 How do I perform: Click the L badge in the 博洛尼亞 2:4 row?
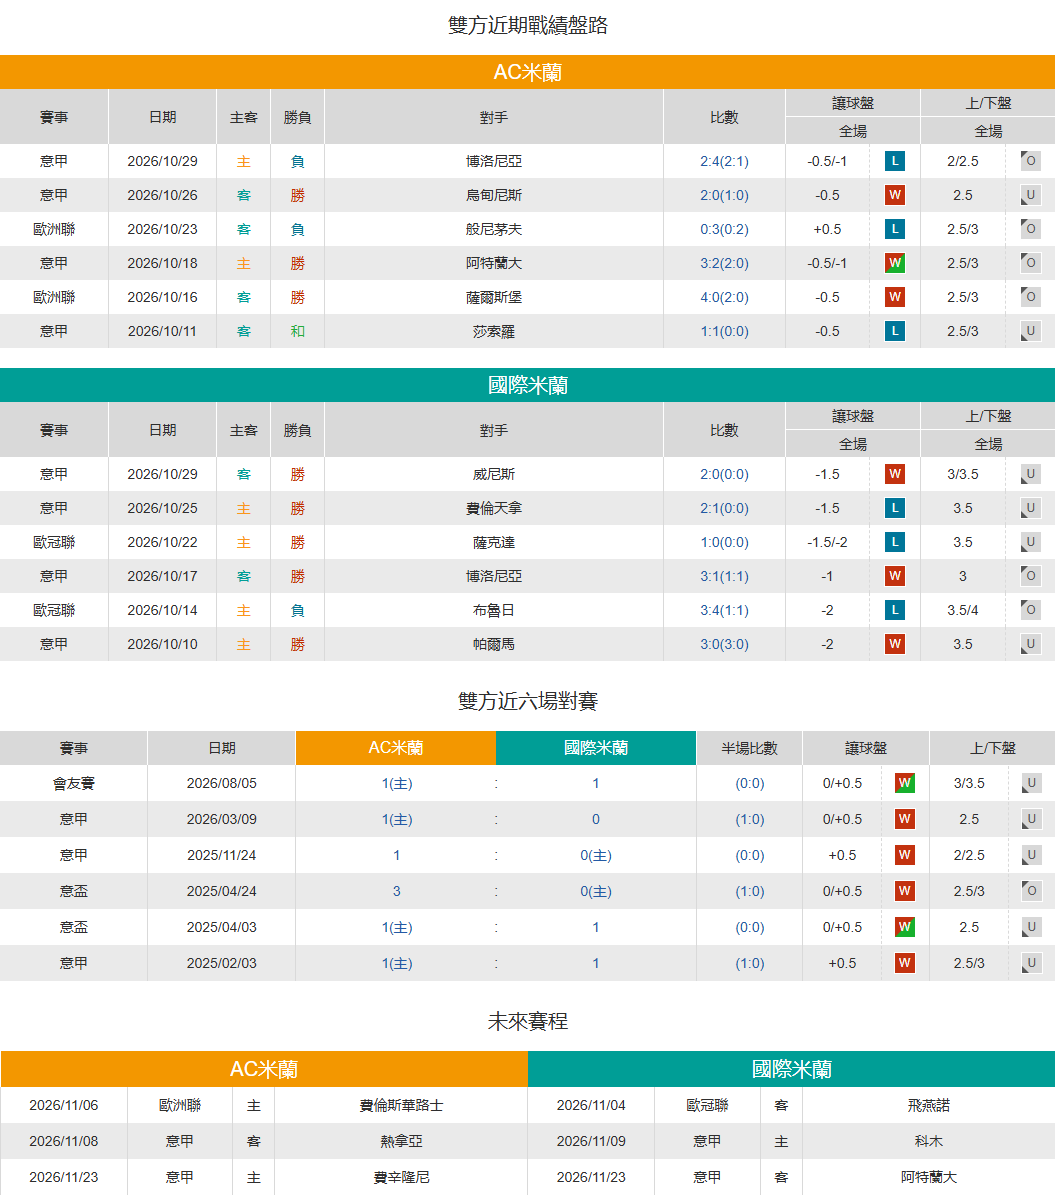tap(895, 161)
